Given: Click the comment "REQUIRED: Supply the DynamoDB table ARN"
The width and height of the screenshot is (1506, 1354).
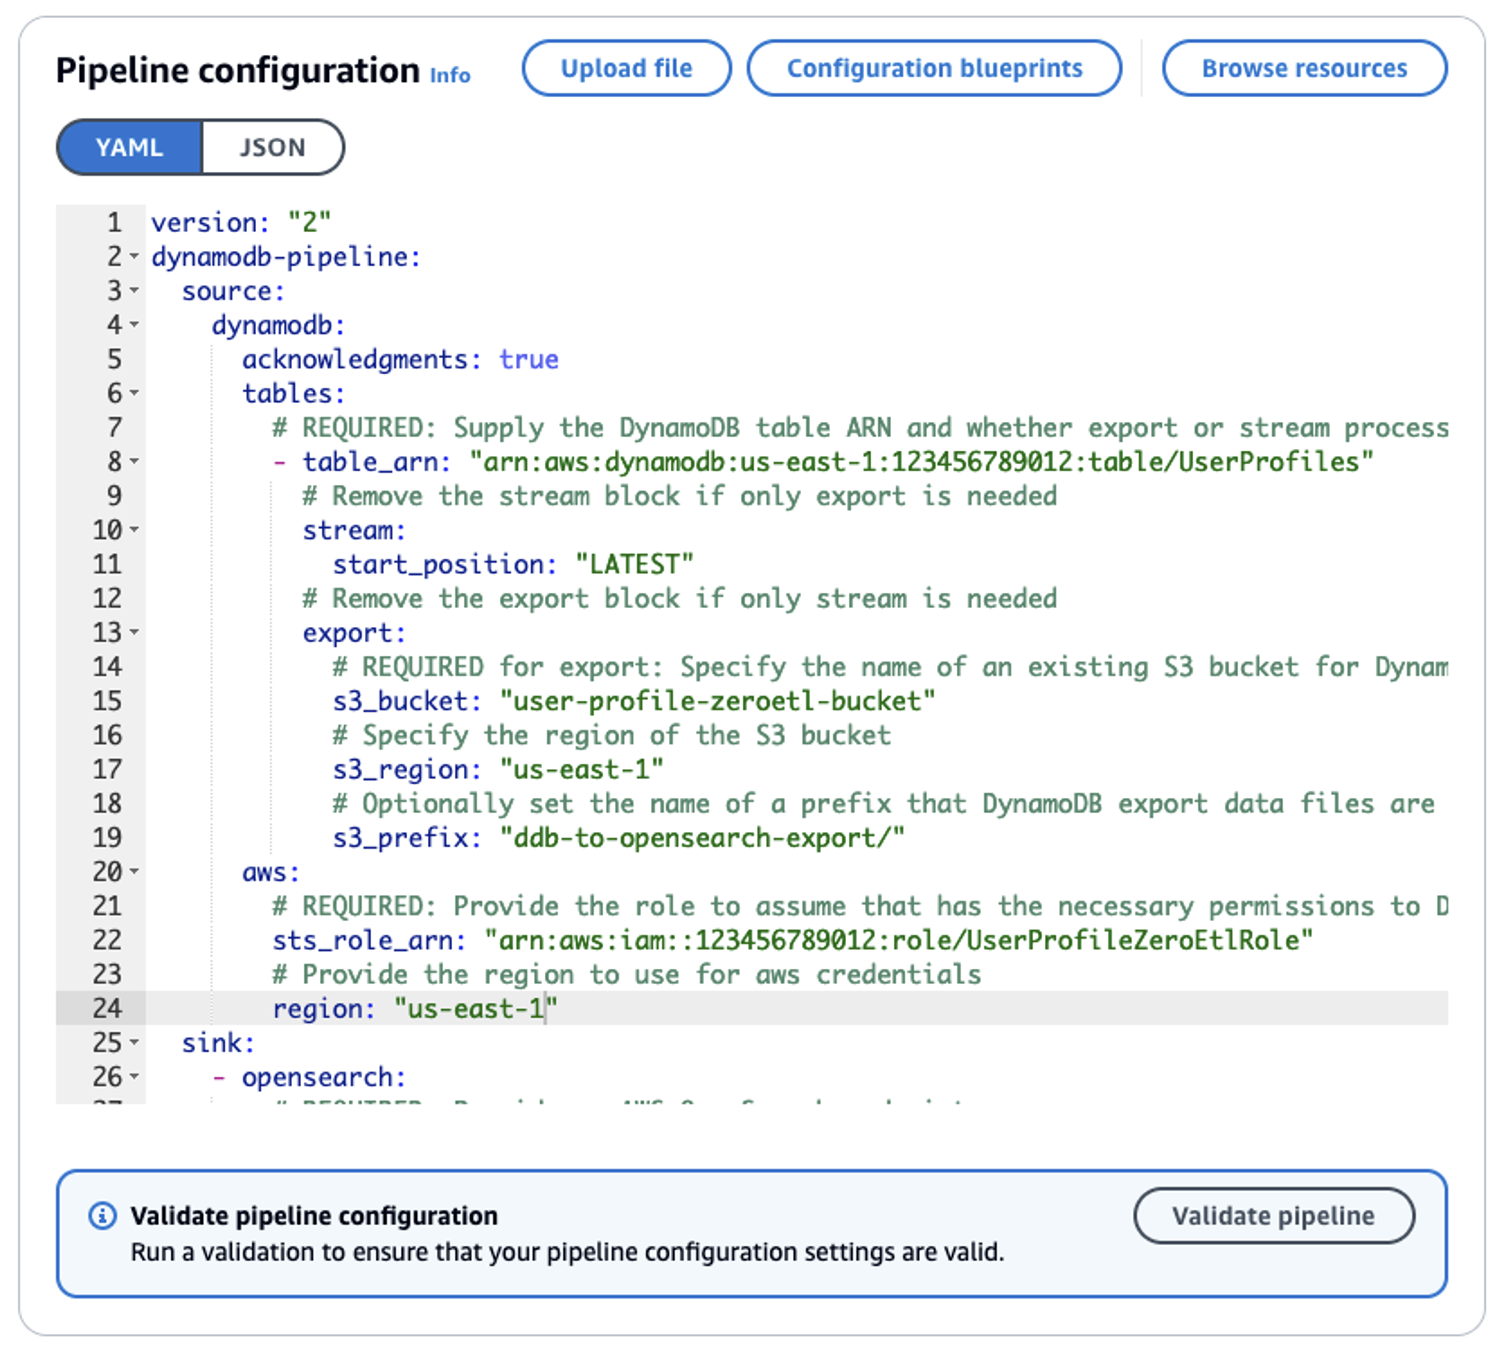Looking at the screenshot, I should pos(860,428).
